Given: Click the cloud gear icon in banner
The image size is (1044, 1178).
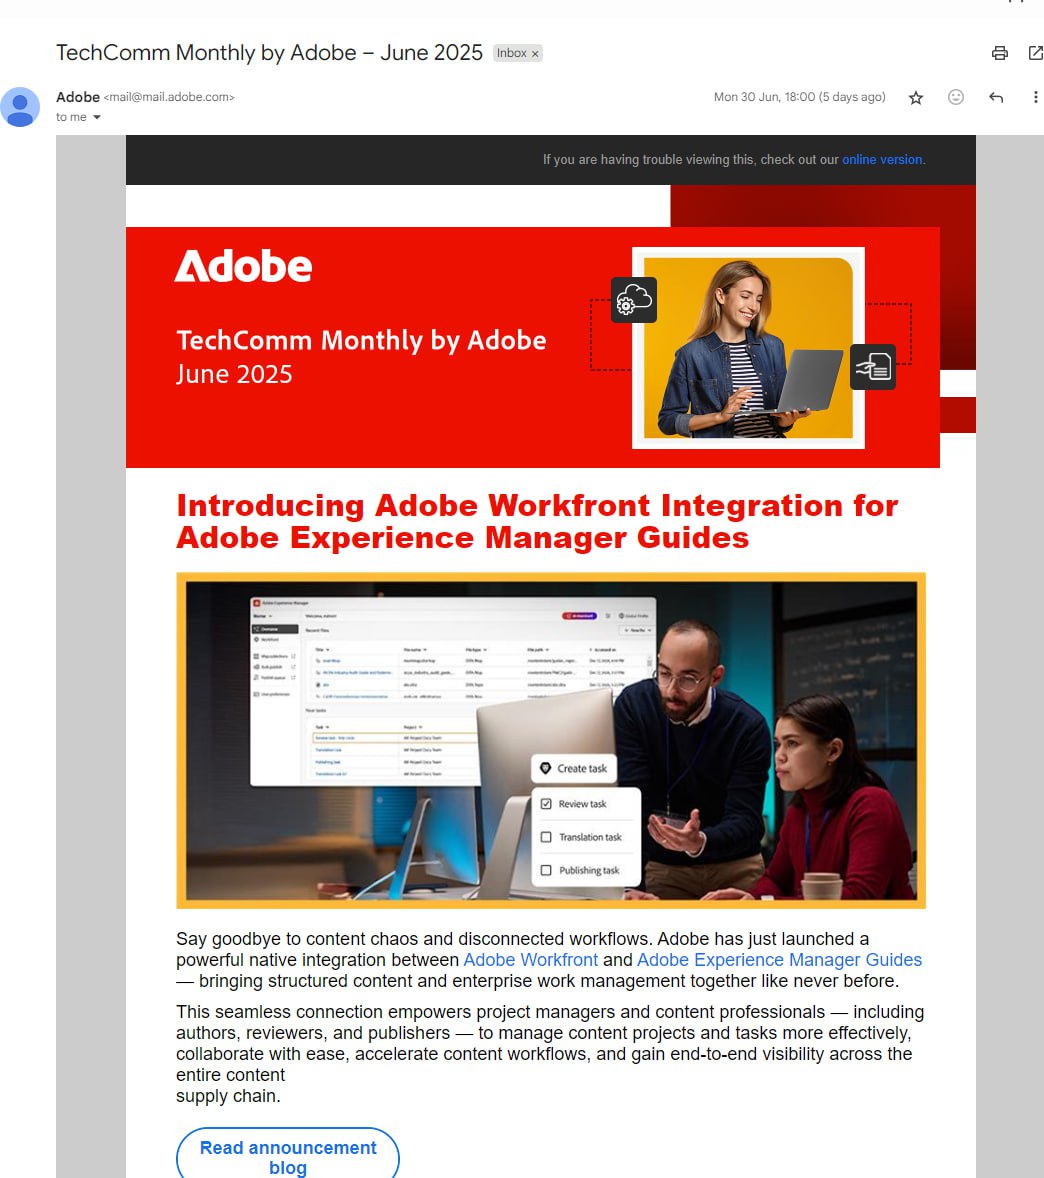Looking at the screenshot, I should click(x=634, y=300).
